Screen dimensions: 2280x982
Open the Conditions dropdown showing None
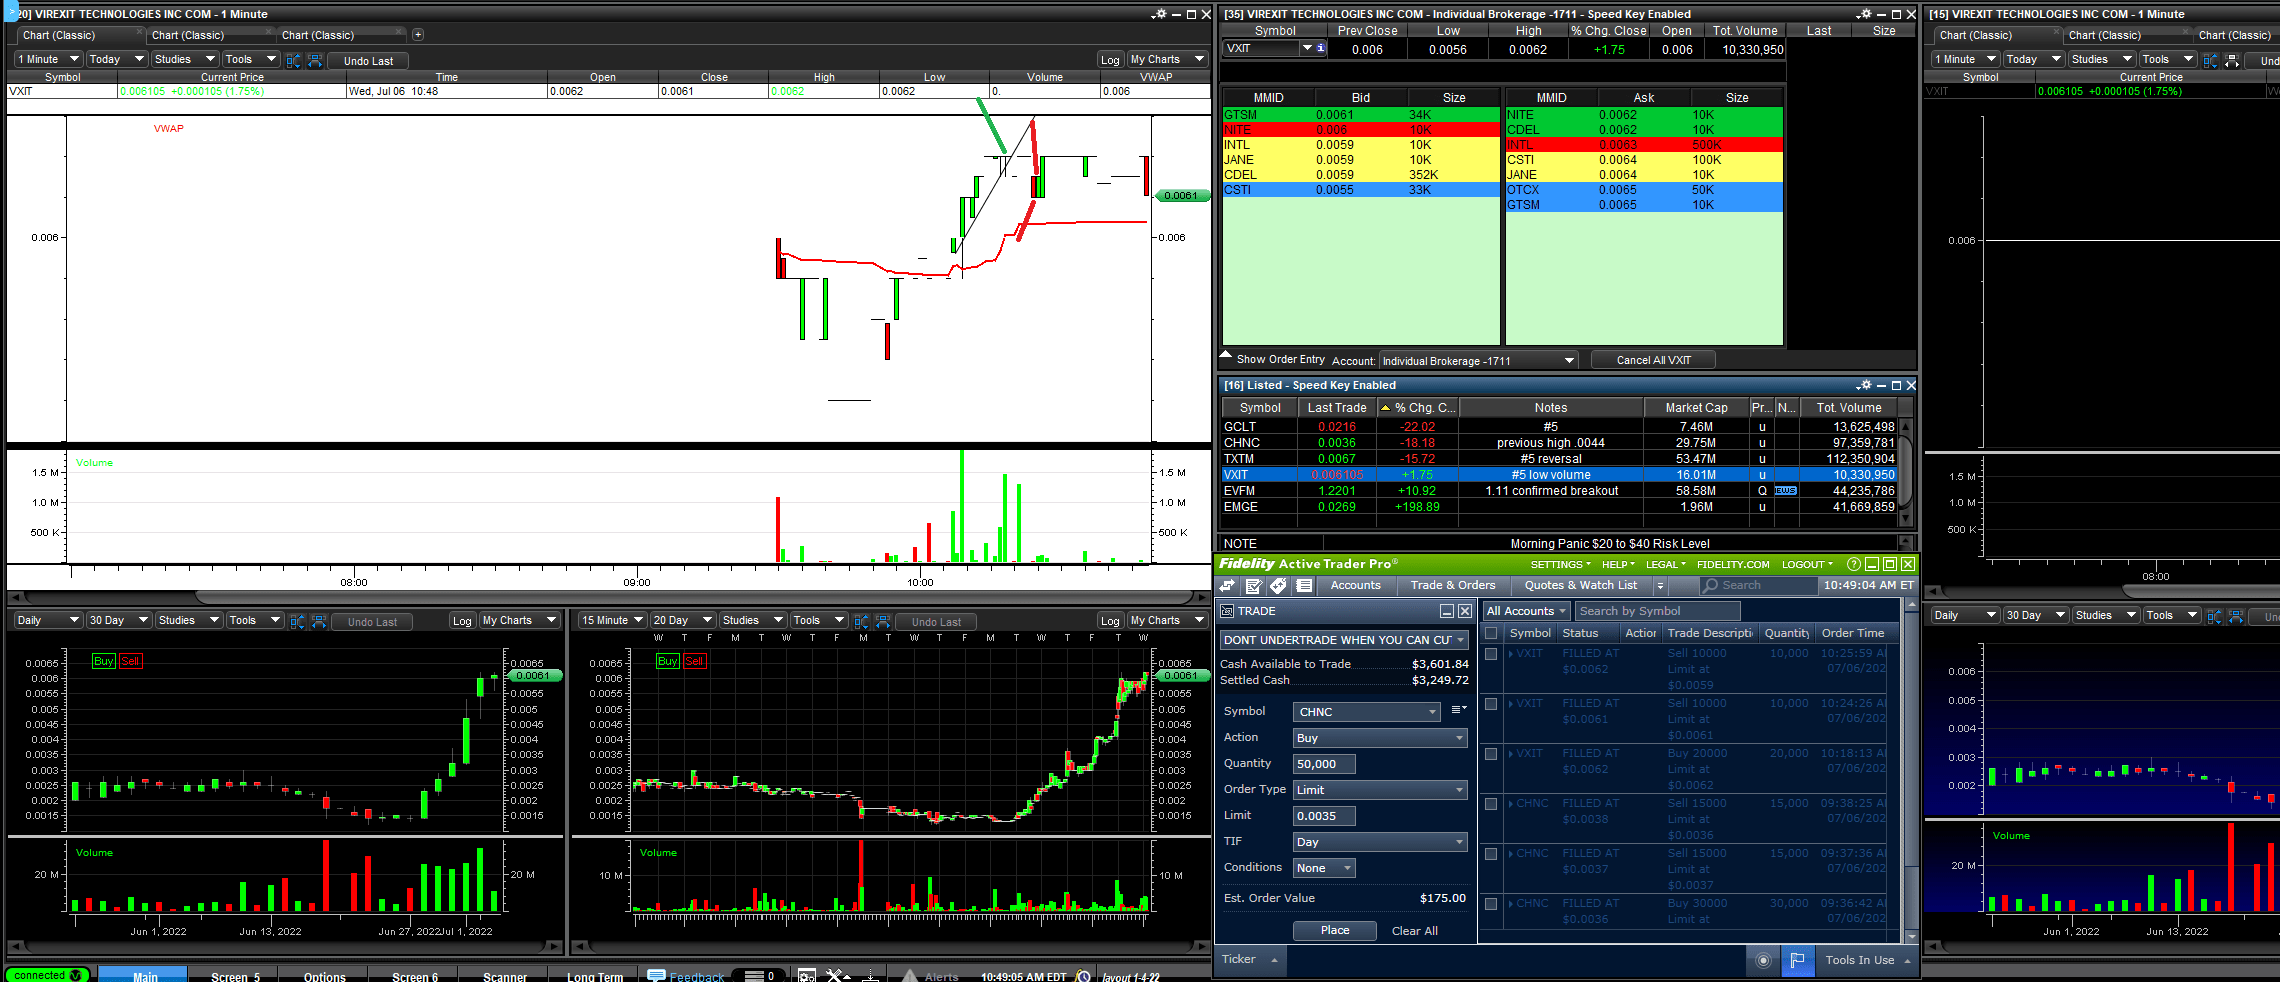[1324, 868]
